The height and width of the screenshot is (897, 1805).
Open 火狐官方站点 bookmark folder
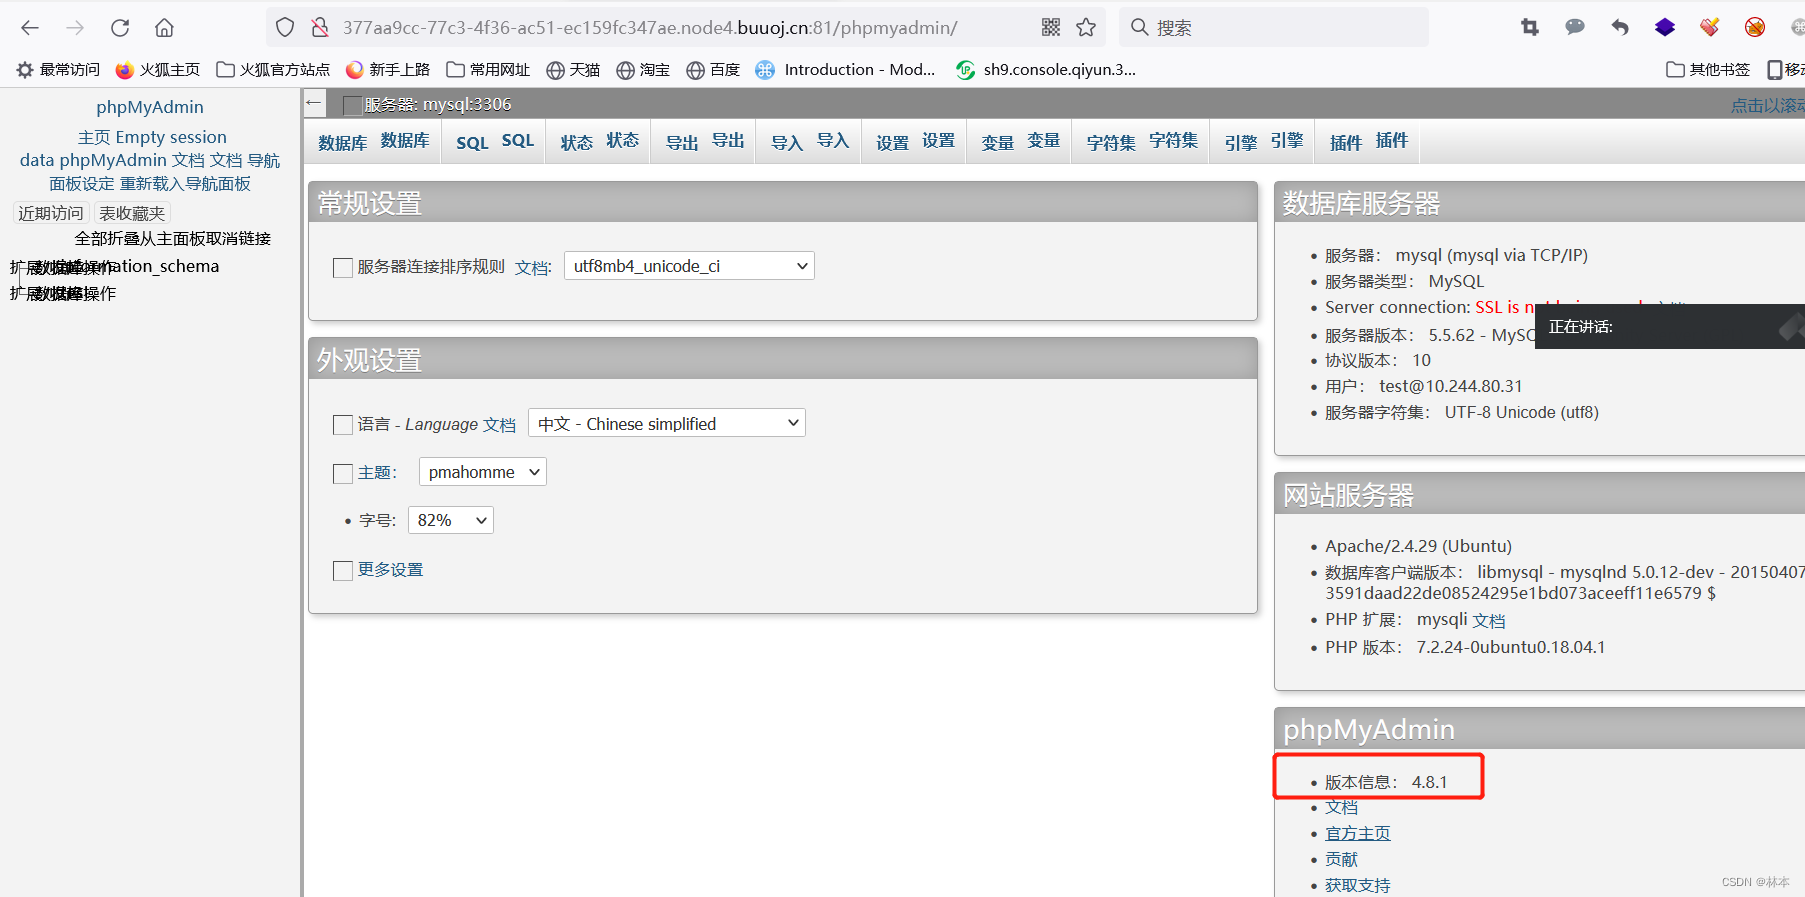coord(273,70)
